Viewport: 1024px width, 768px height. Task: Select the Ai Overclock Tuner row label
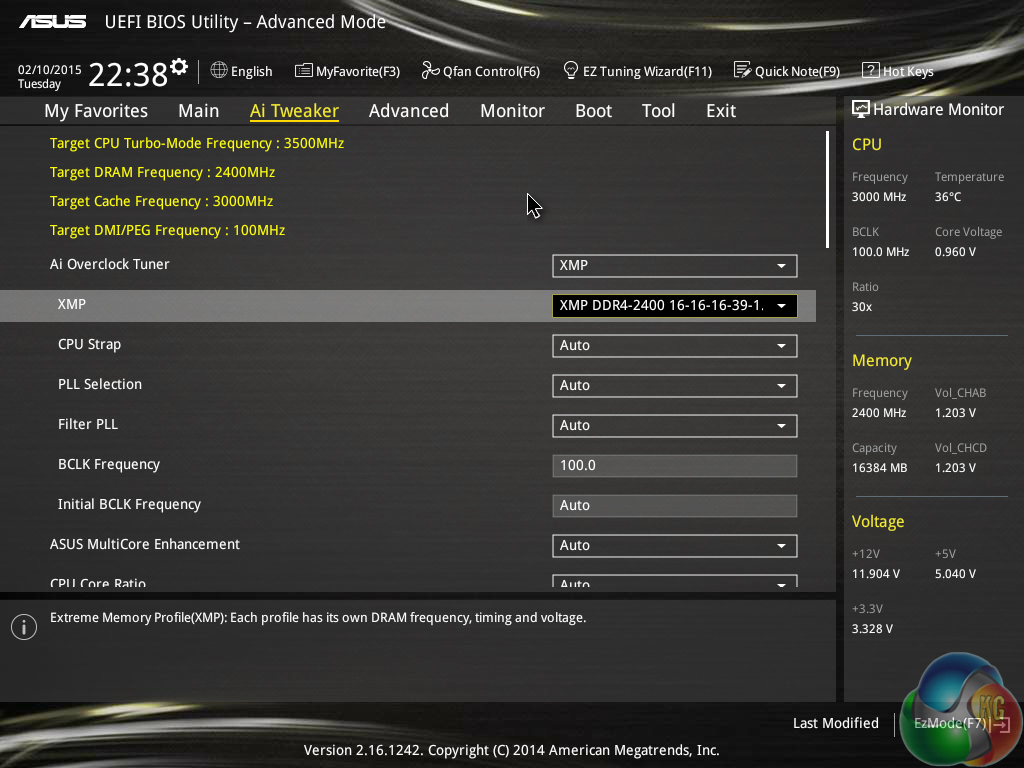tap(110, 264)
